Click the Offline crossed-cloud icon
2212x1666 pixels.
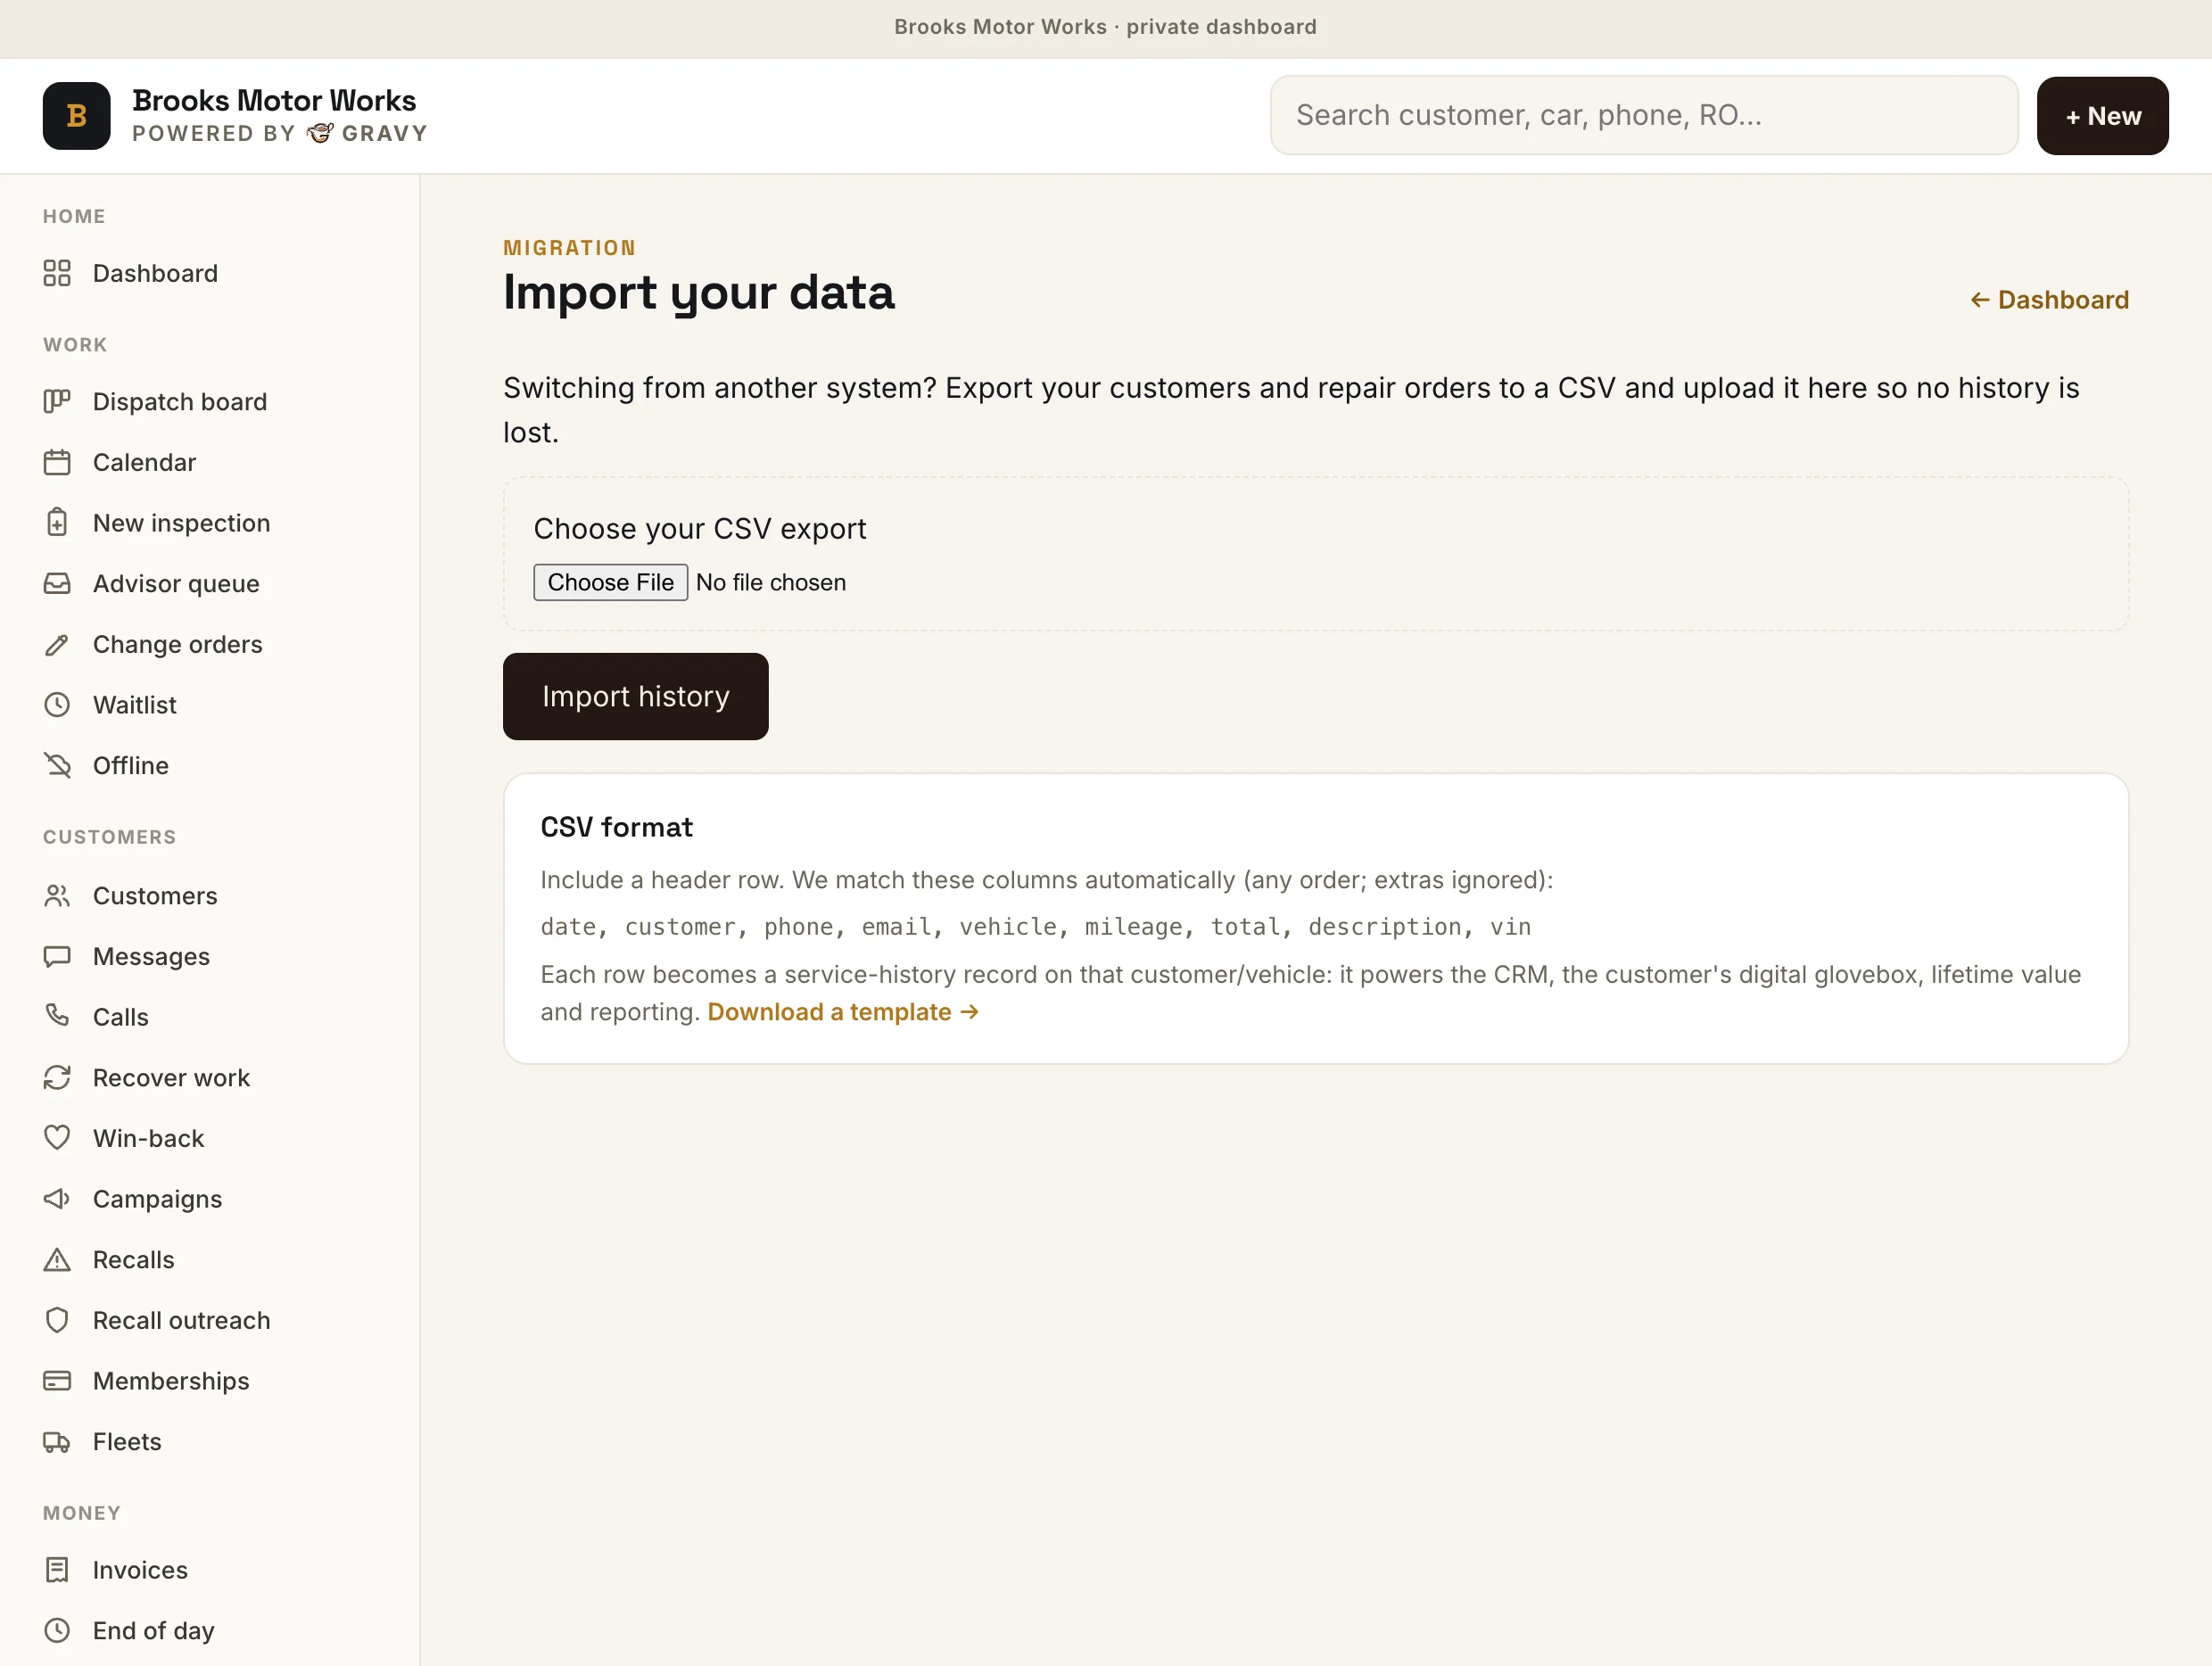pos(57,765)
